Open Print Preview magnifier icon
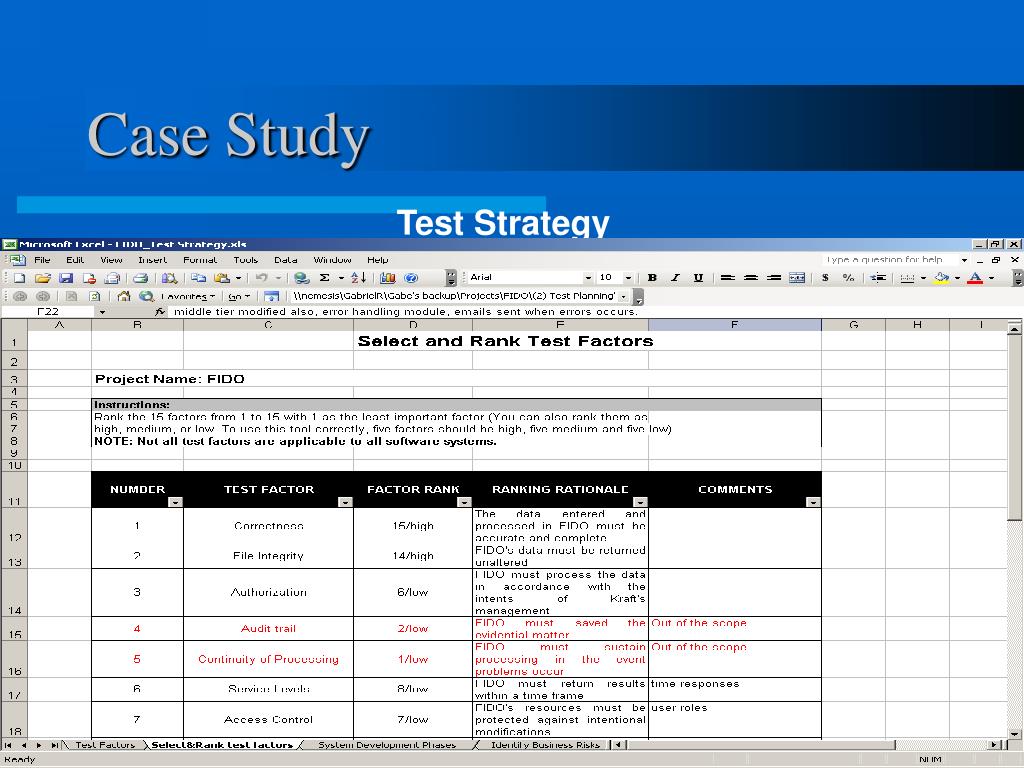Screen dimensions: 1024x768 pos(169,278)
